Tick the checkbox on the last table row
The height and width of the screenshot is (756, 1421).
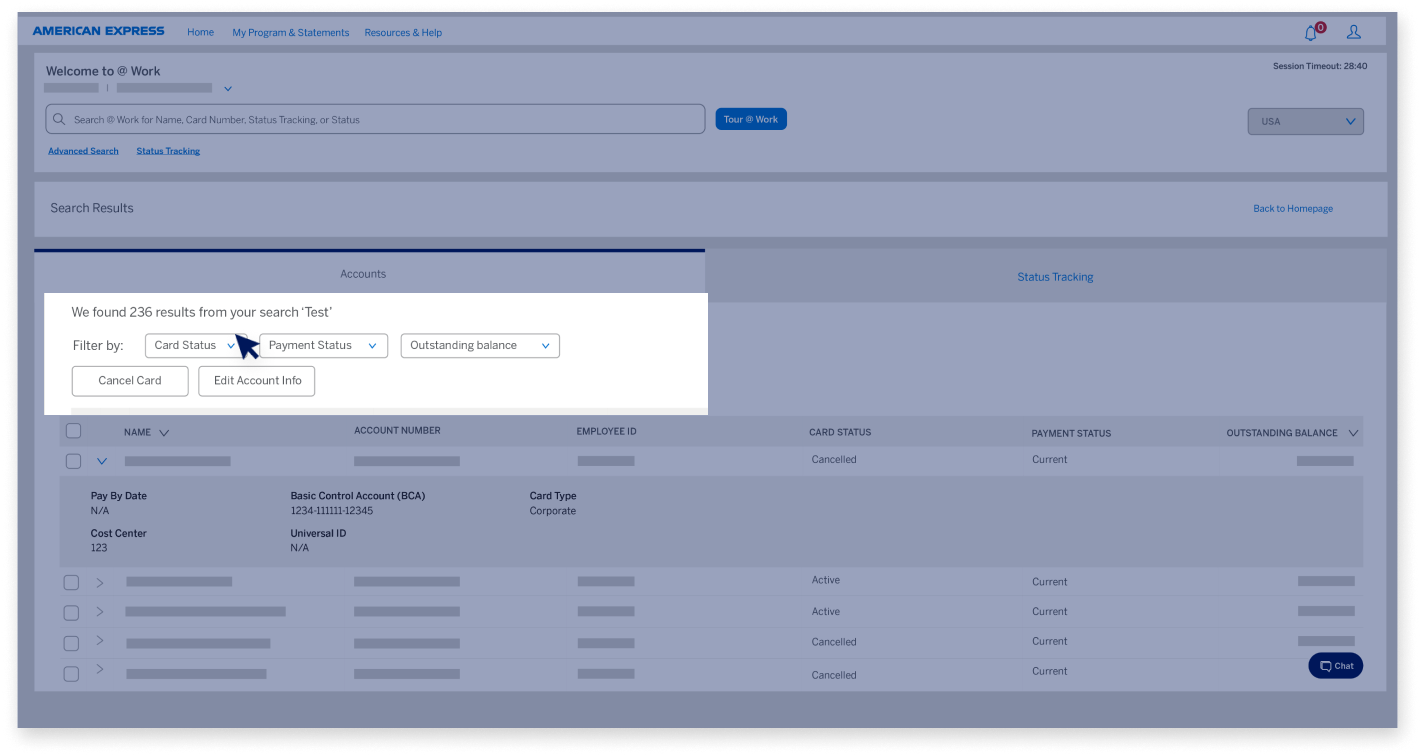pos(71,674)
